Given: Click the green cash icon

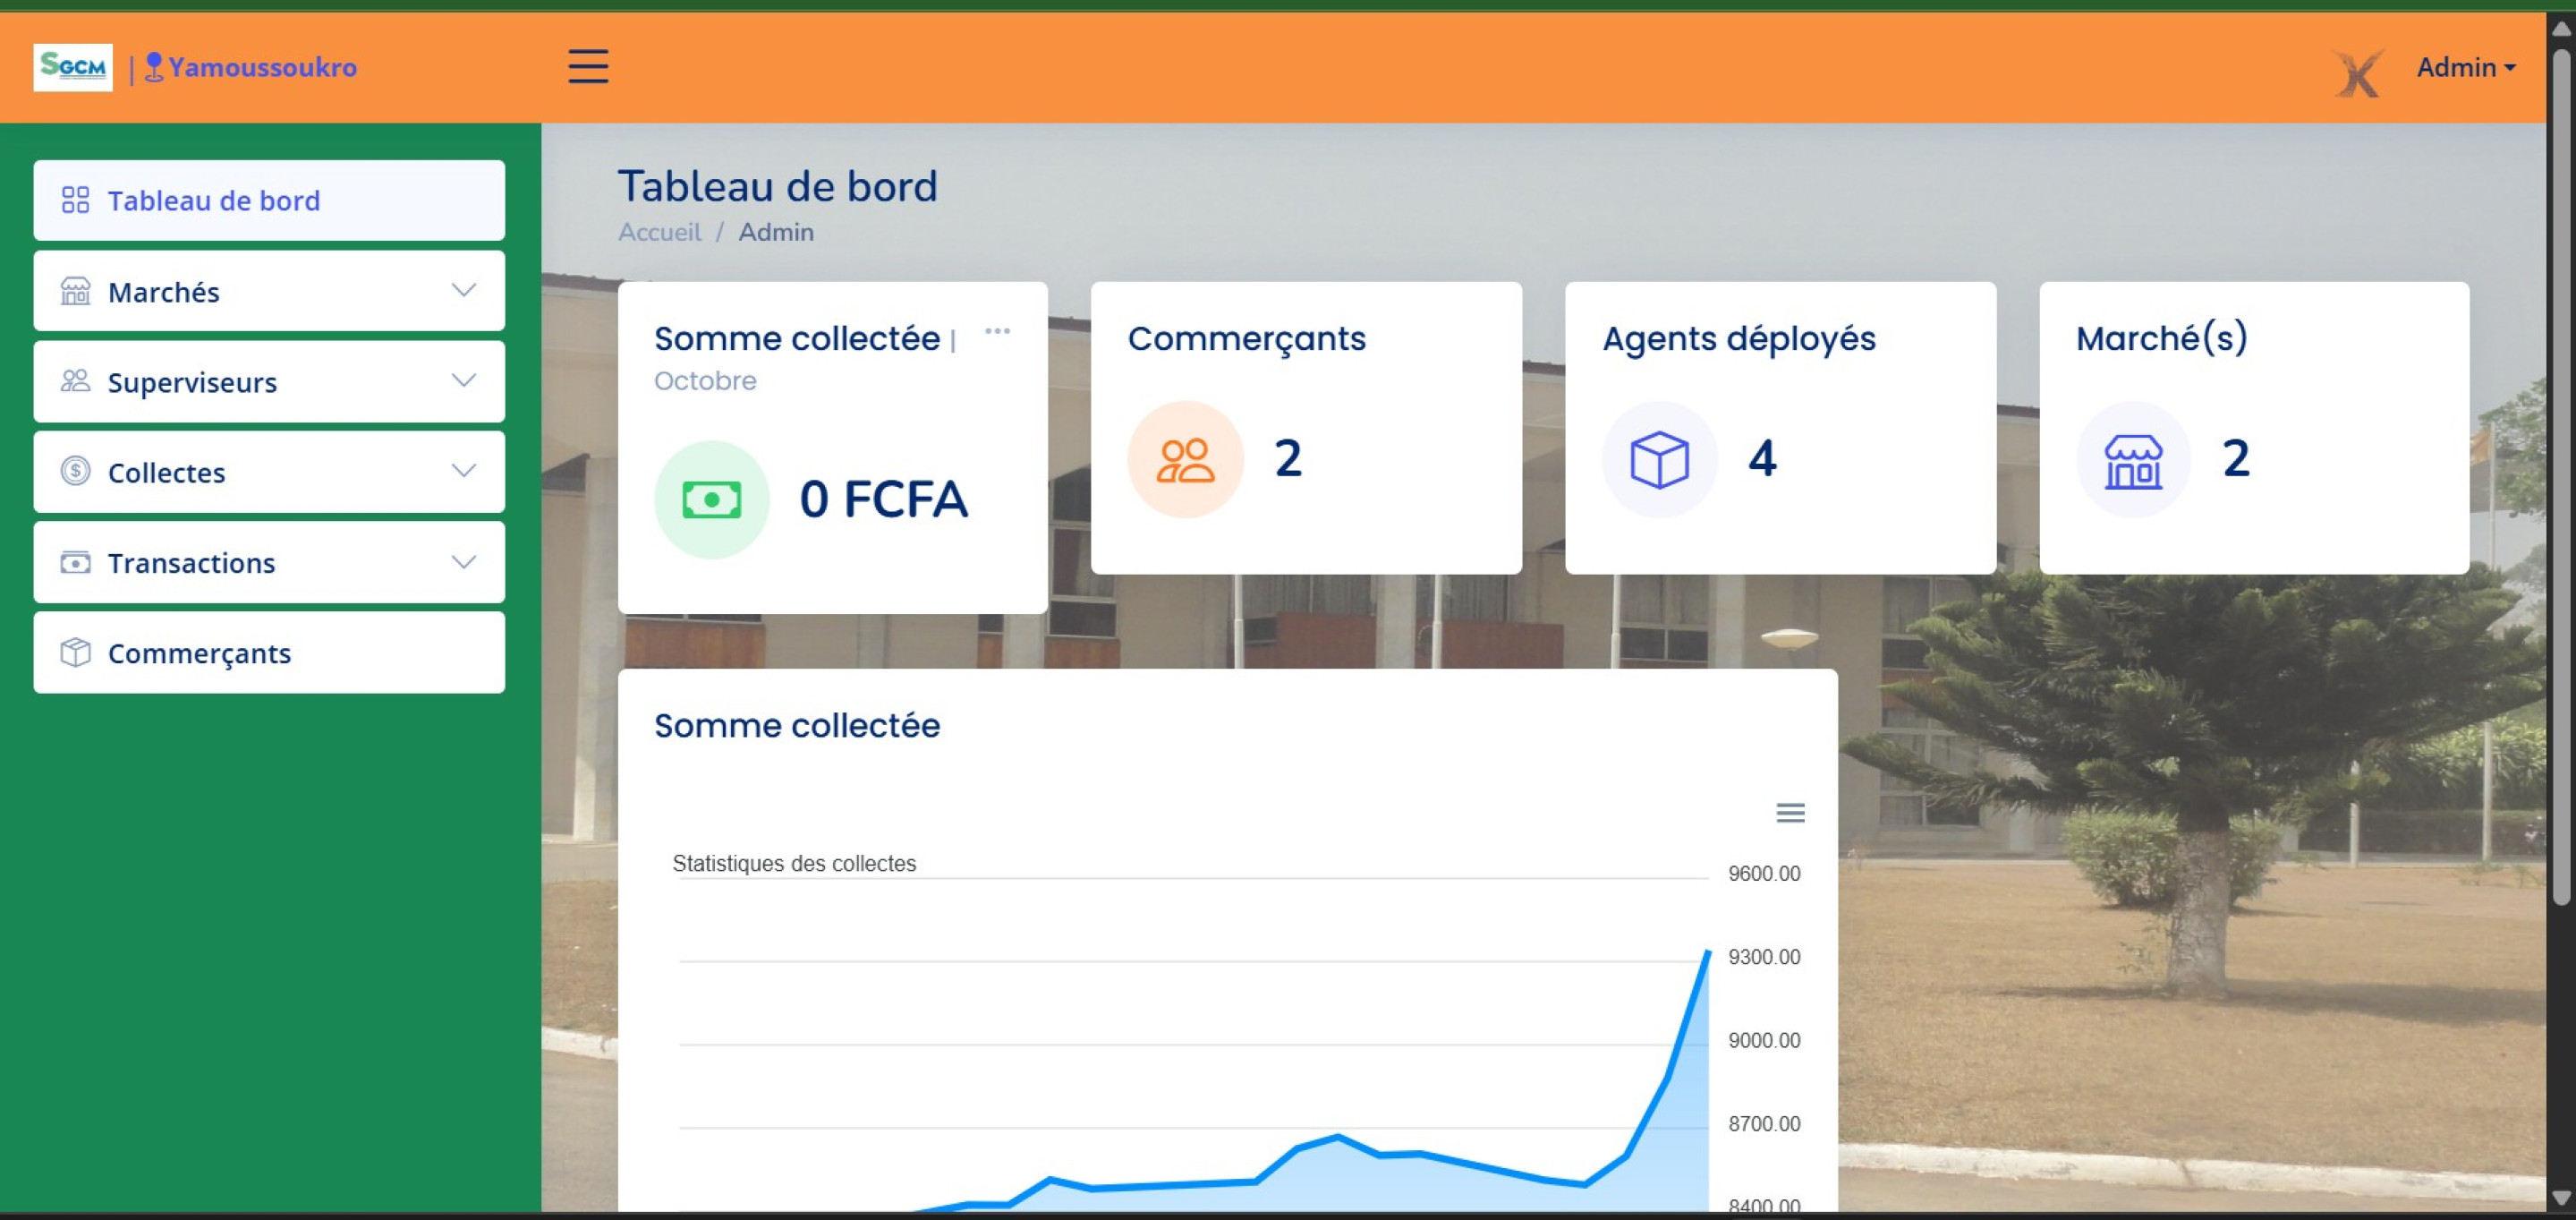Looking at the screenshot, I should pyautogui.click(x=711, y=499).
